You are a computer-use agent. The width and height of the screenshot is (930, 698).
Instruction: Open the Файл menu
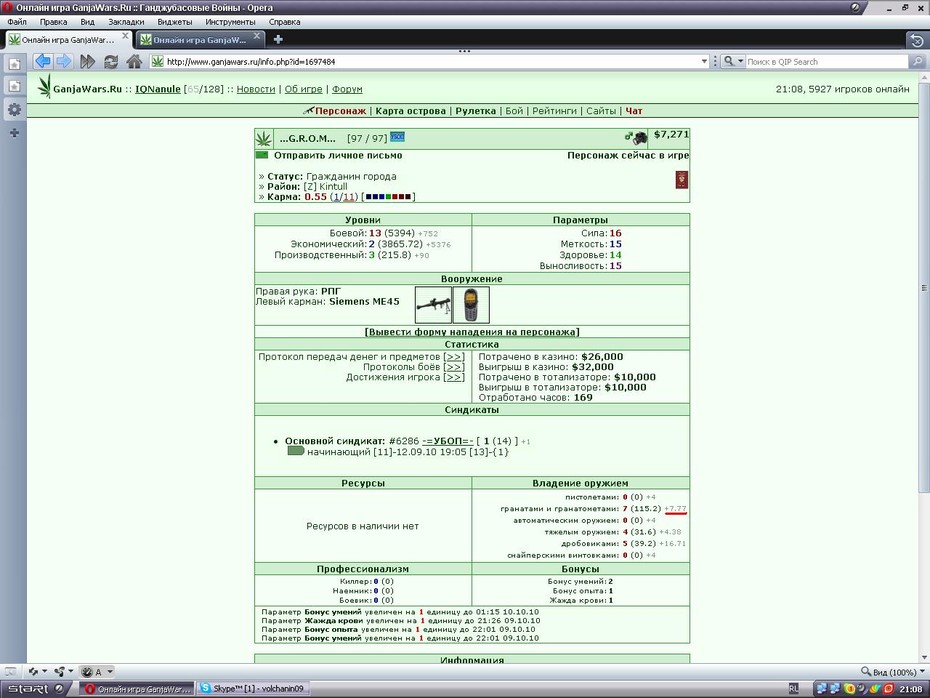tap(17, 22)
